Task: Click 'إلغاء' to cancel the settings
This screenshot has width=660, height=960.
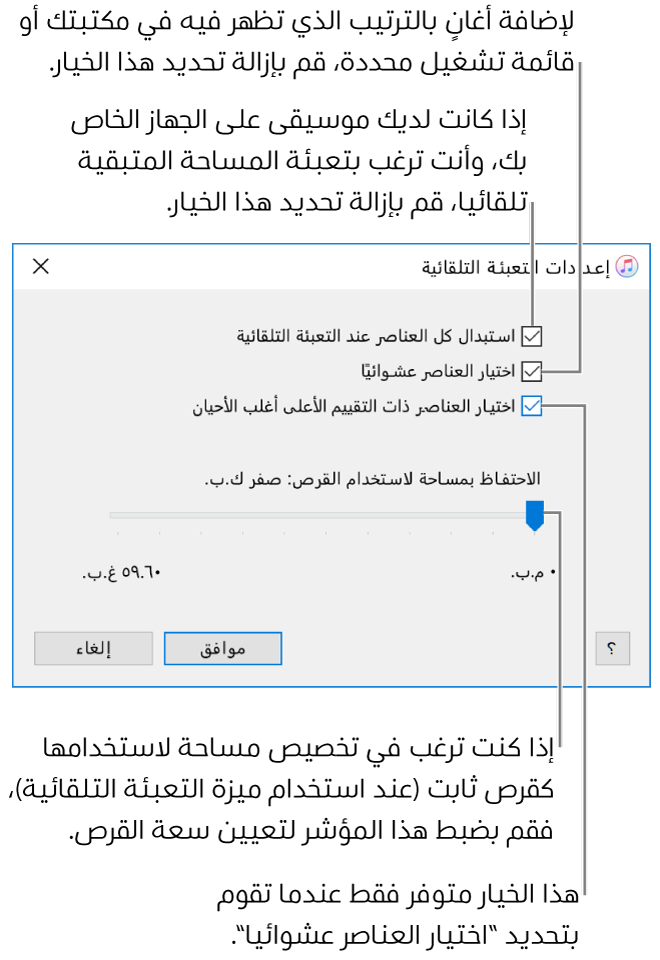Action: click(x=93, y=647)
